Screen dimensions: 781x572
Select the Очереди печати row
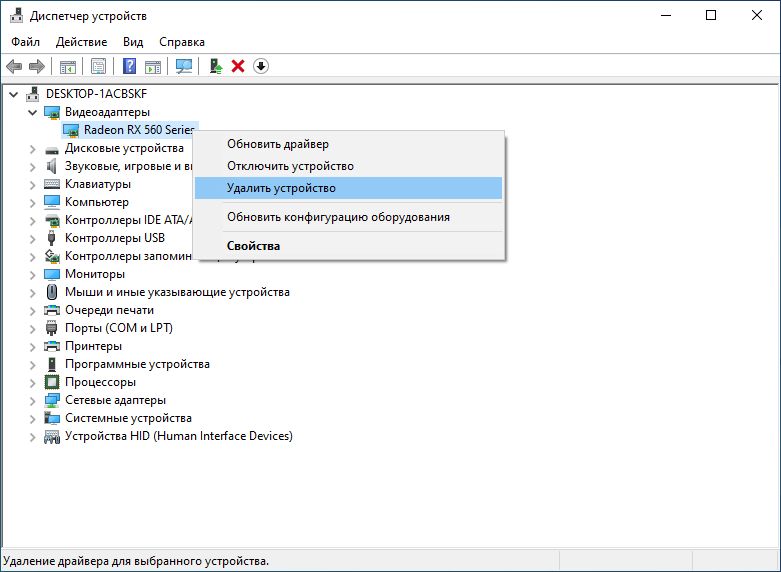109,310
